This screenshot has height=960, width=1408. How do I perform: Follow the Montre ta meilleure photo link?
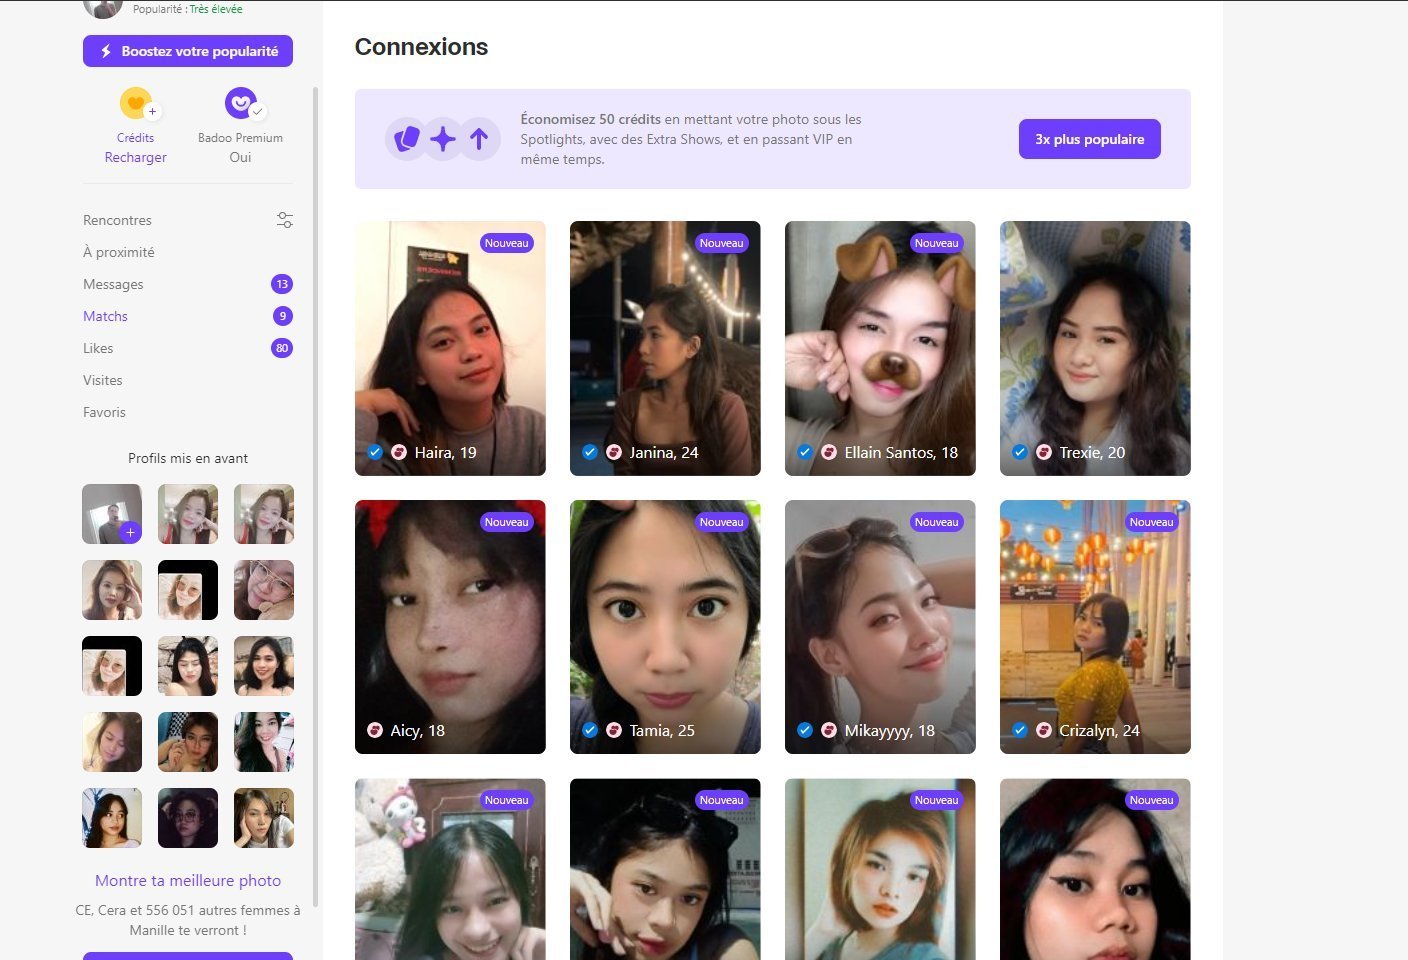point(188,880)
